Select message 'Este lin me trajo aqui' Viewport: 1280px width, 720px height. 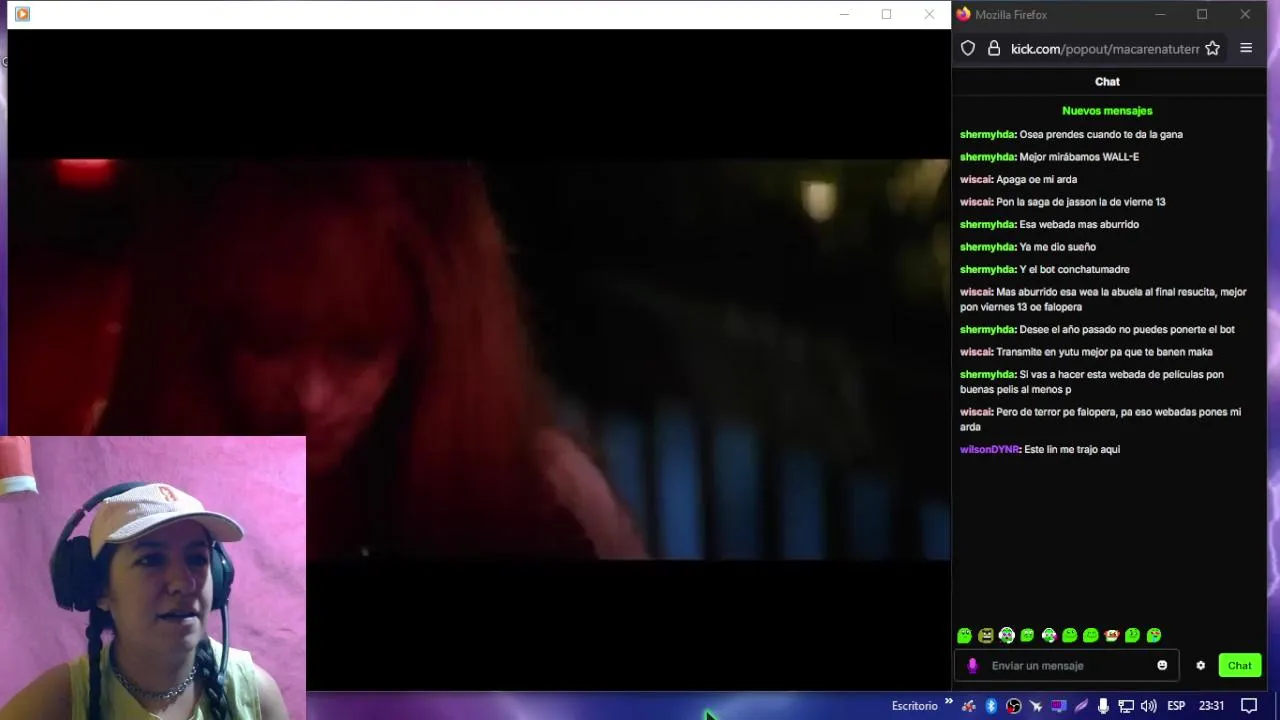pos(1072,449)
